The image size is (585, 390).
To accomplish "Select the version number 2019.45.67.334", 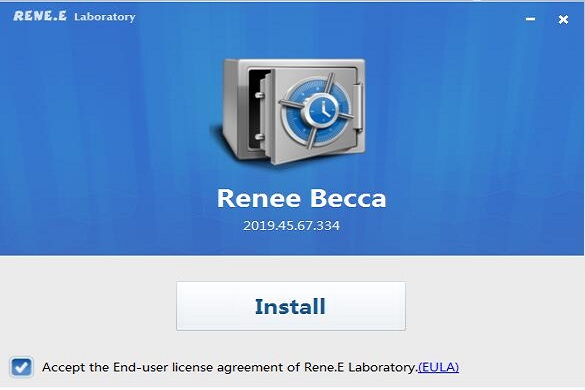I will 291,226.
